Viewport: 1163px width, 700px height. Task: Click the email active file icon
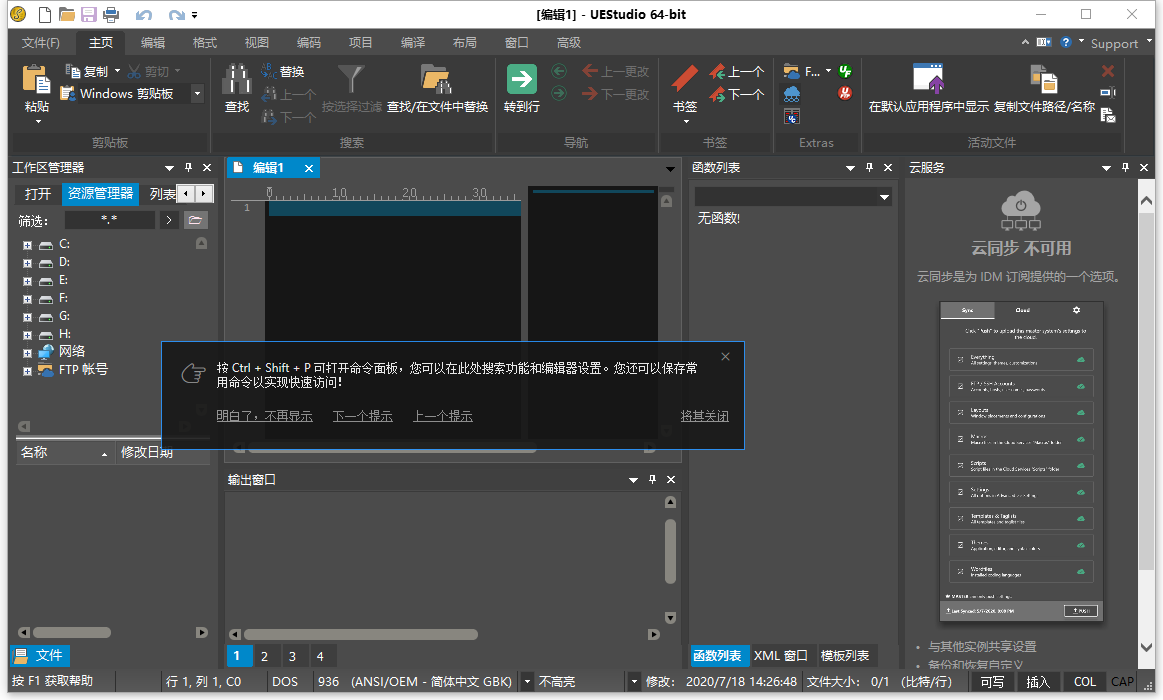[x=1108, y=115]
